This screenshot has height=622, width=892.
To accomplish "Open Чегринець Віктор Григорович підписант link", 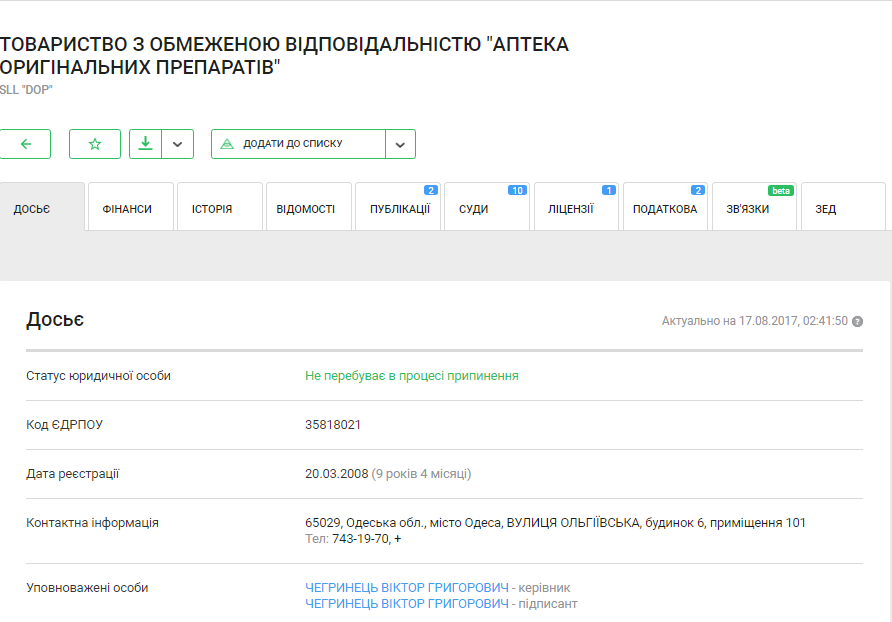I will 407,604.
